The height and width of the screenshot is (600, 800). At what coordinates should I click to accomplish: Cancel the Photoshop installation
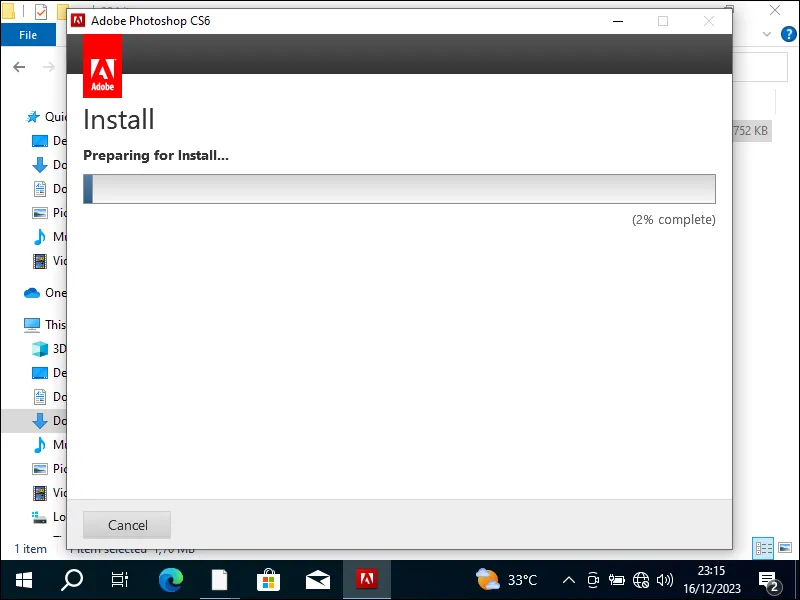(126, 524)
